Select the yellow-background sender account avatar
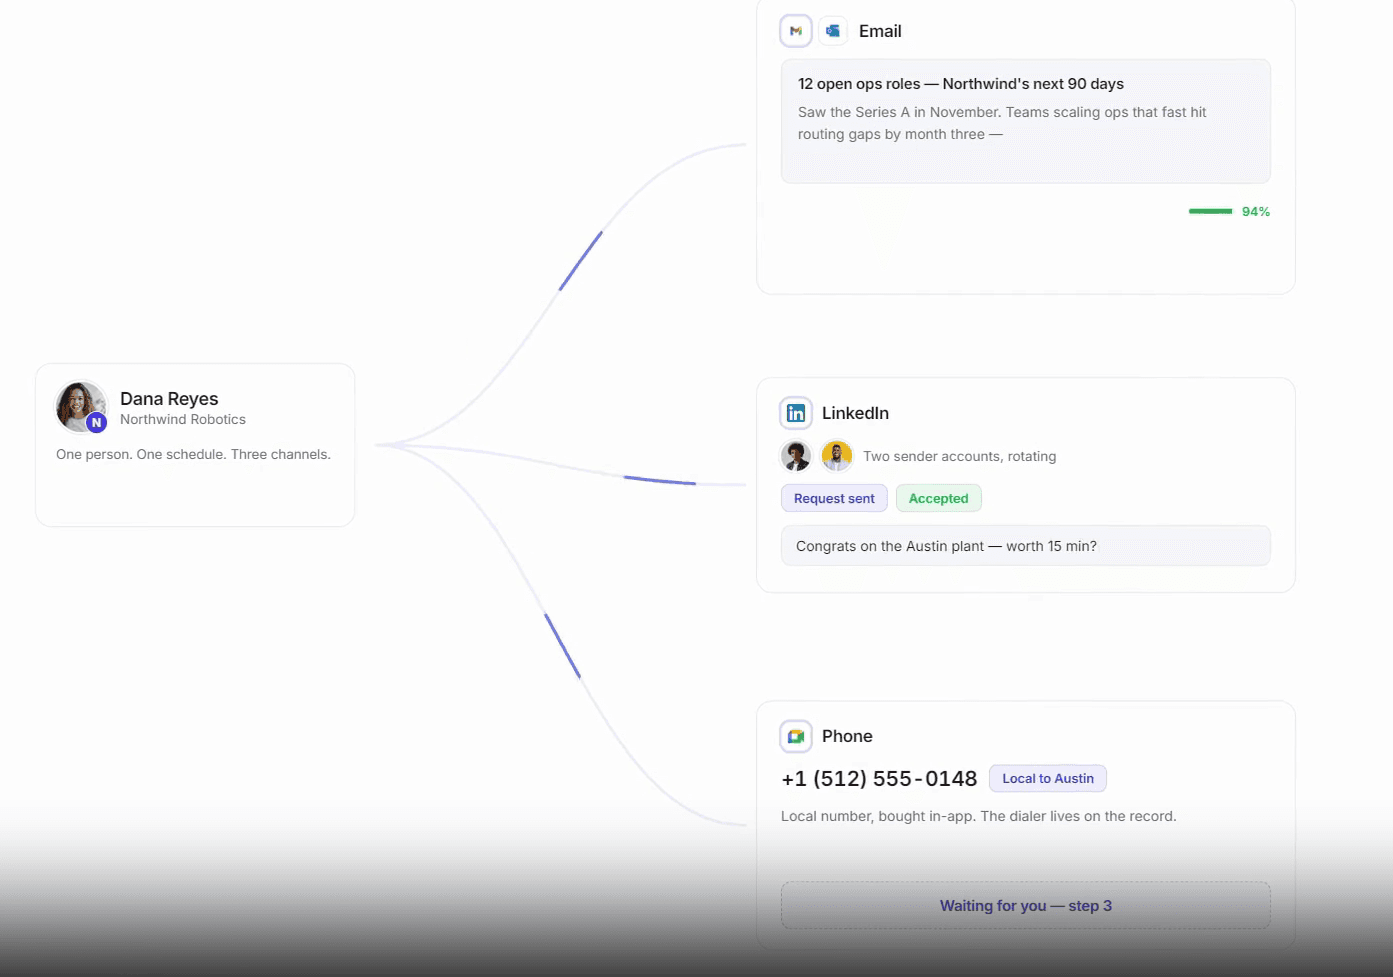This screenshot has width=1393, height=977. (x=837, y=456)
